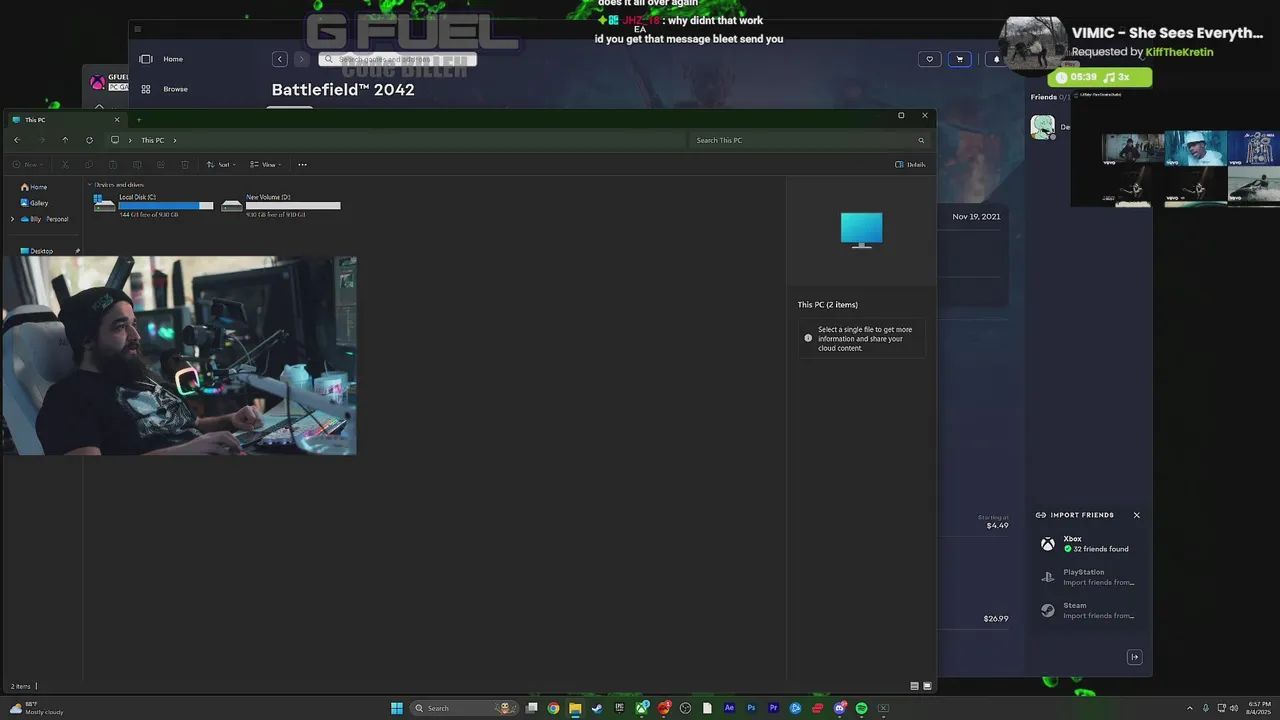Image resolution: width=1280 pixels, height=720 pixels.
Task: Open Xbox app from taskbar
Action: pos(641,708)
